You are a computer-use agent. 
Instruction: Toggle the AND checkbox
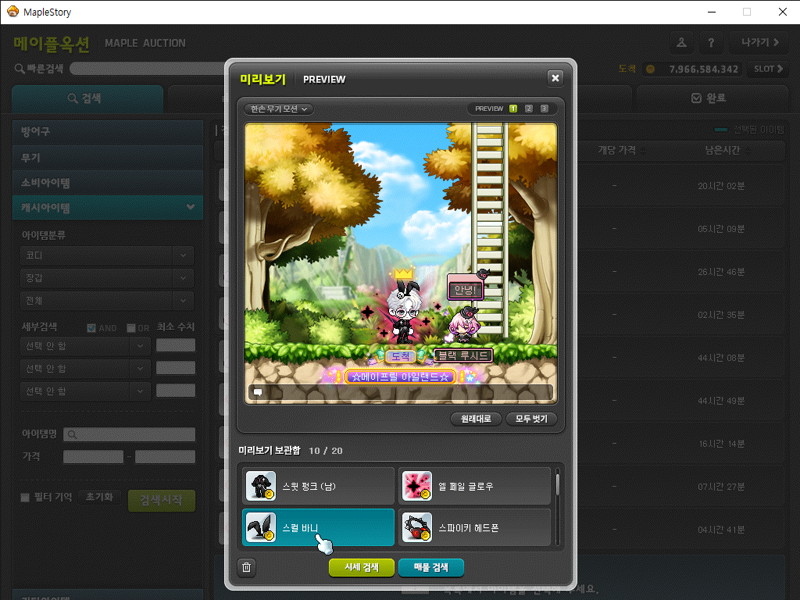[x=91, y=328]
